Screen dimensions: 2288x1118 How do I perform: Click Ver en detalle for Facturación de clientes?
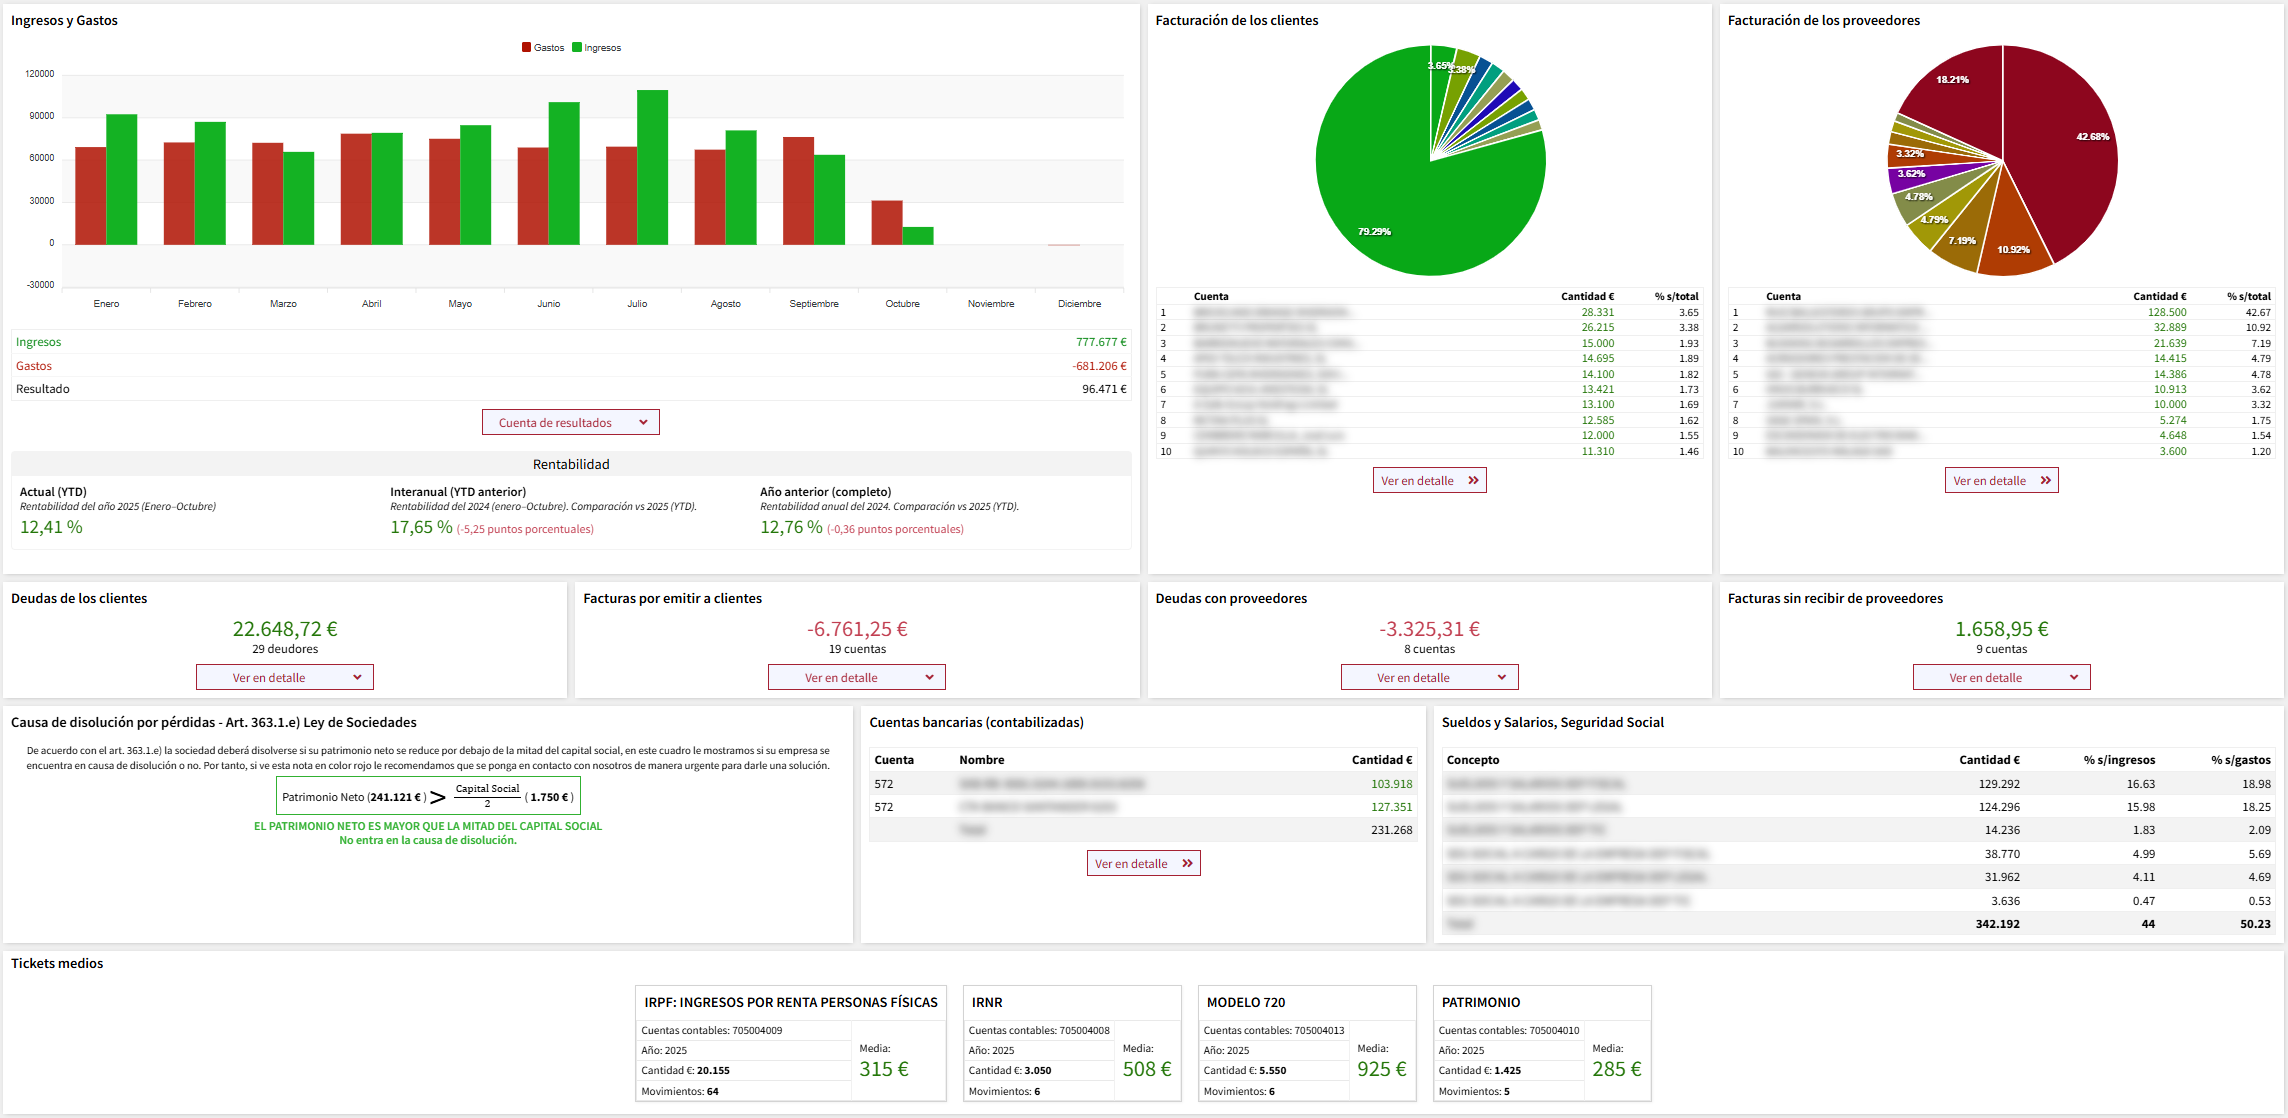pos(1429,481)
